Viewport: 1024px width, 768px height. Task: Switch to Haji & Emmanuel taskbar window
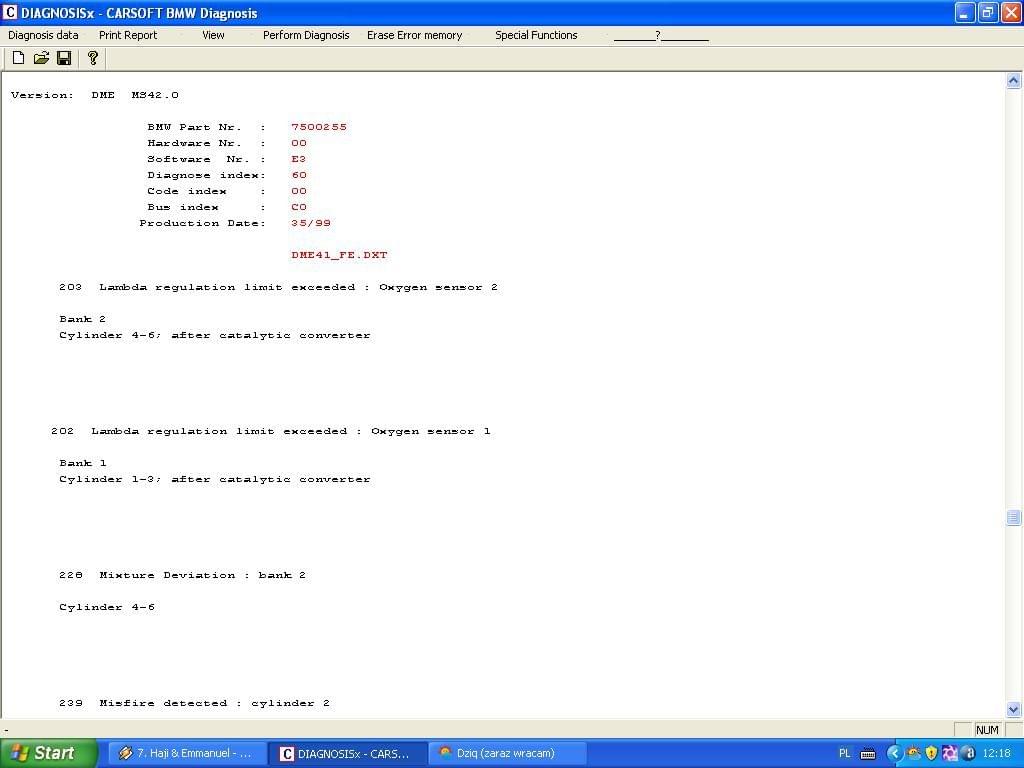tap(187, 753)
